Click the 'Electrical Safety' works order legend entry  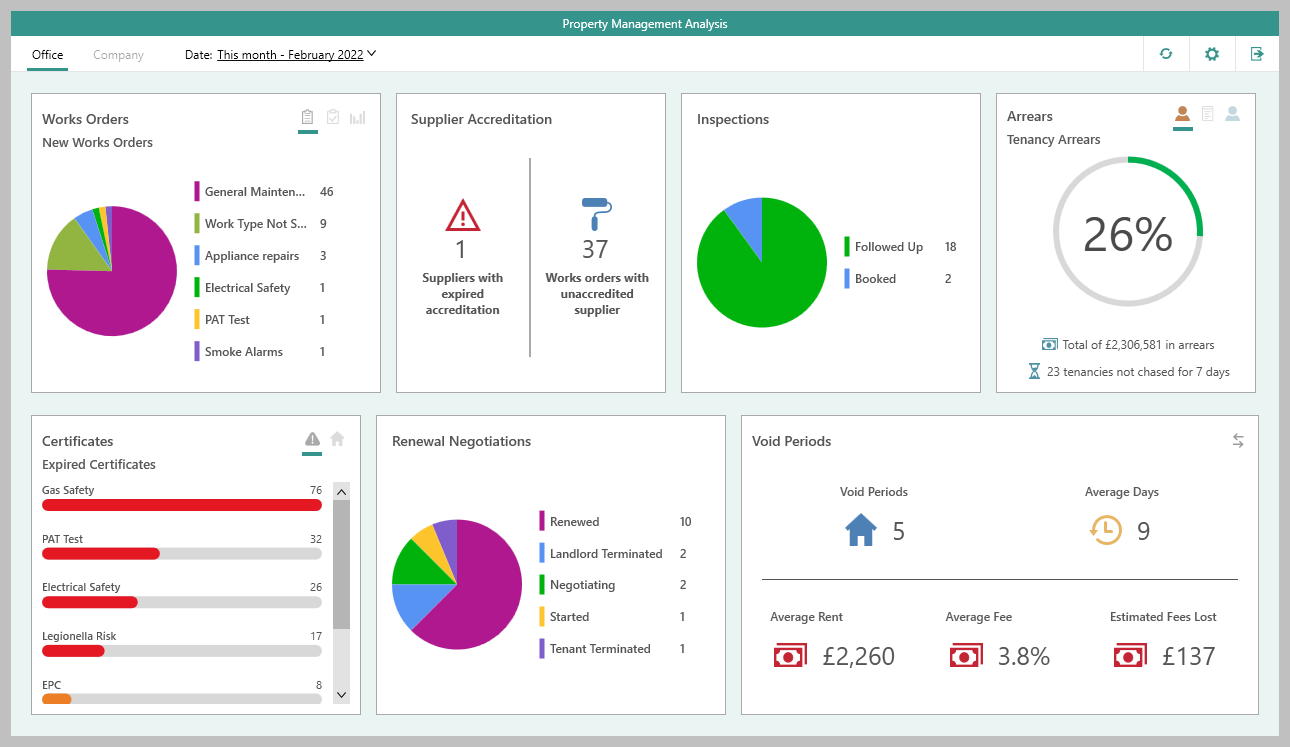pyautogui.click(x=247, y=287)
